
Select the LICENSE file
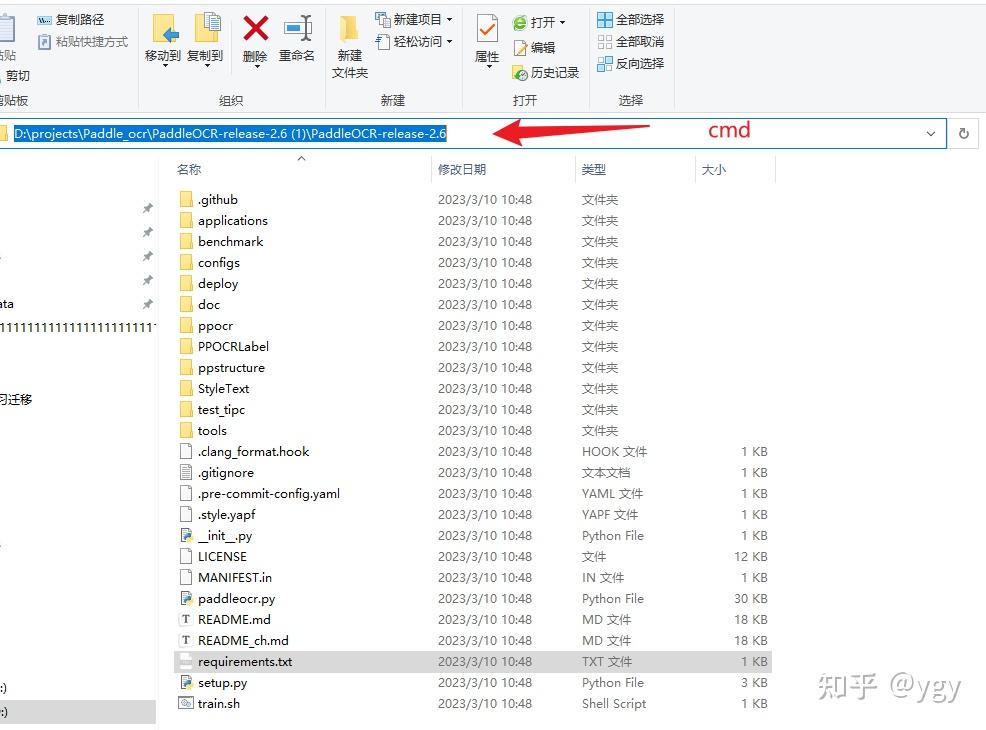(x=222, y=556)
